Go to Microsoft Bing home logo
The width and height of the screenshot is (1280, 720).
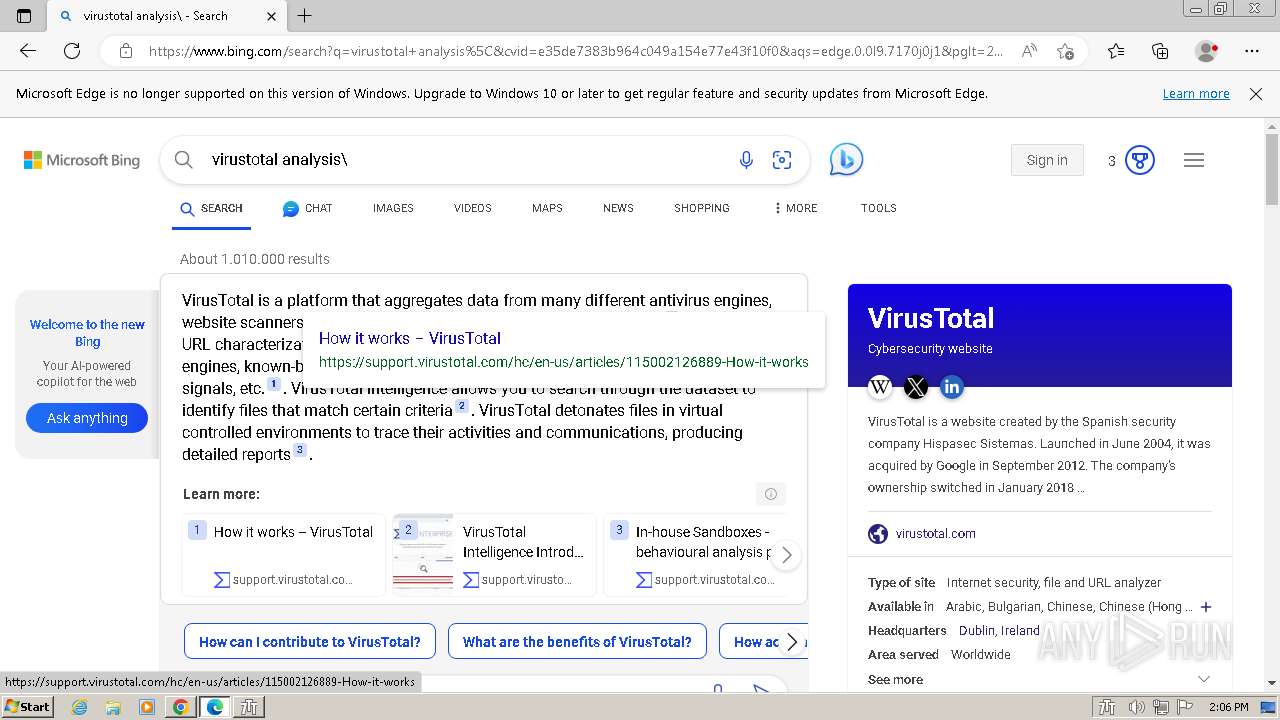pyautogui.click(x=82, y=160)
